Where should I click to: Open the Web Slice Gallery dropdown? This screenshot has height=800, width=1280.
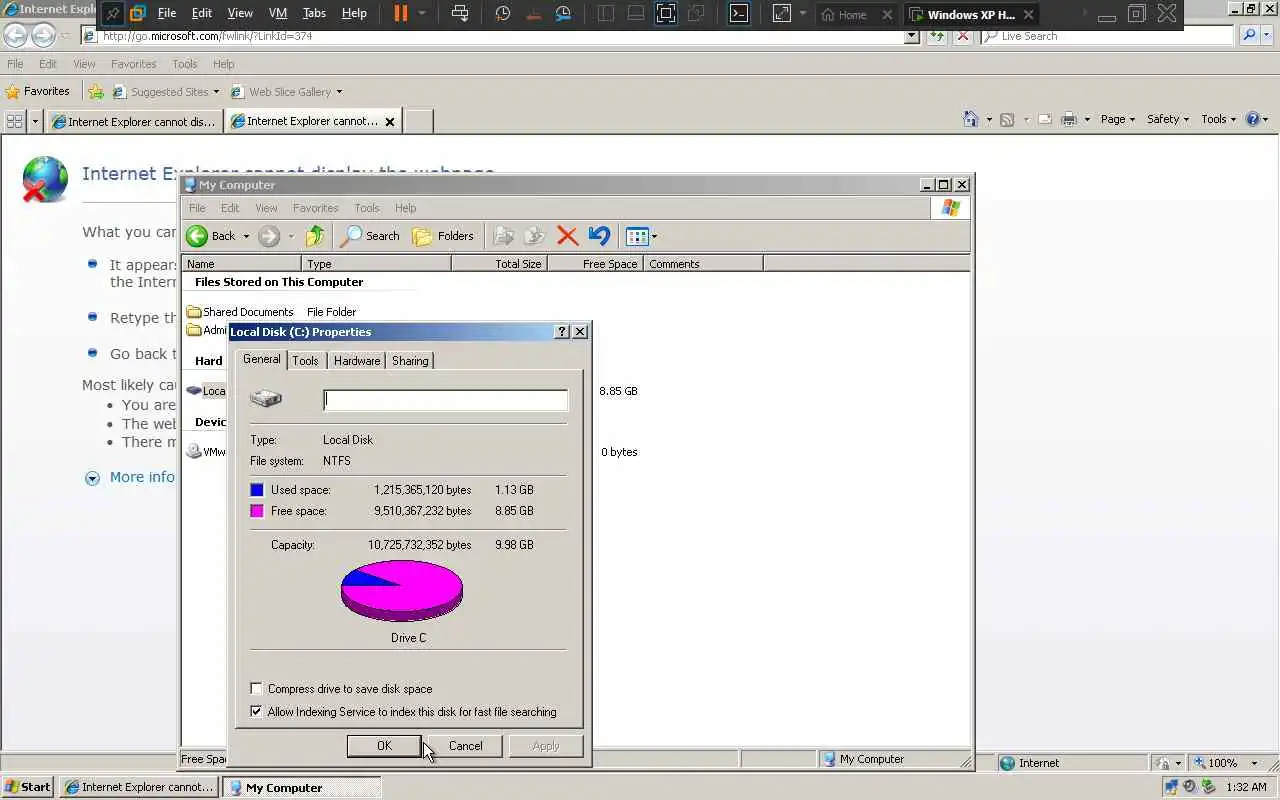tap(339, 92)
